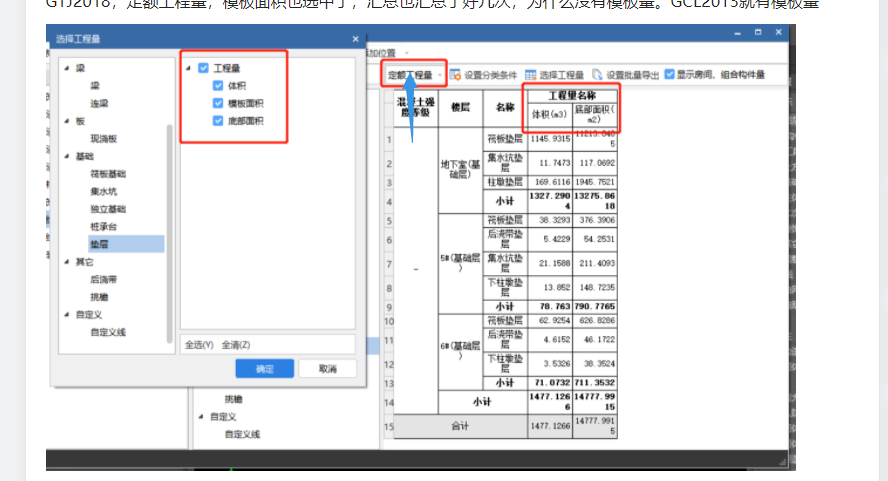Select the highlighted 垫层 tree item

coord(126,244)
